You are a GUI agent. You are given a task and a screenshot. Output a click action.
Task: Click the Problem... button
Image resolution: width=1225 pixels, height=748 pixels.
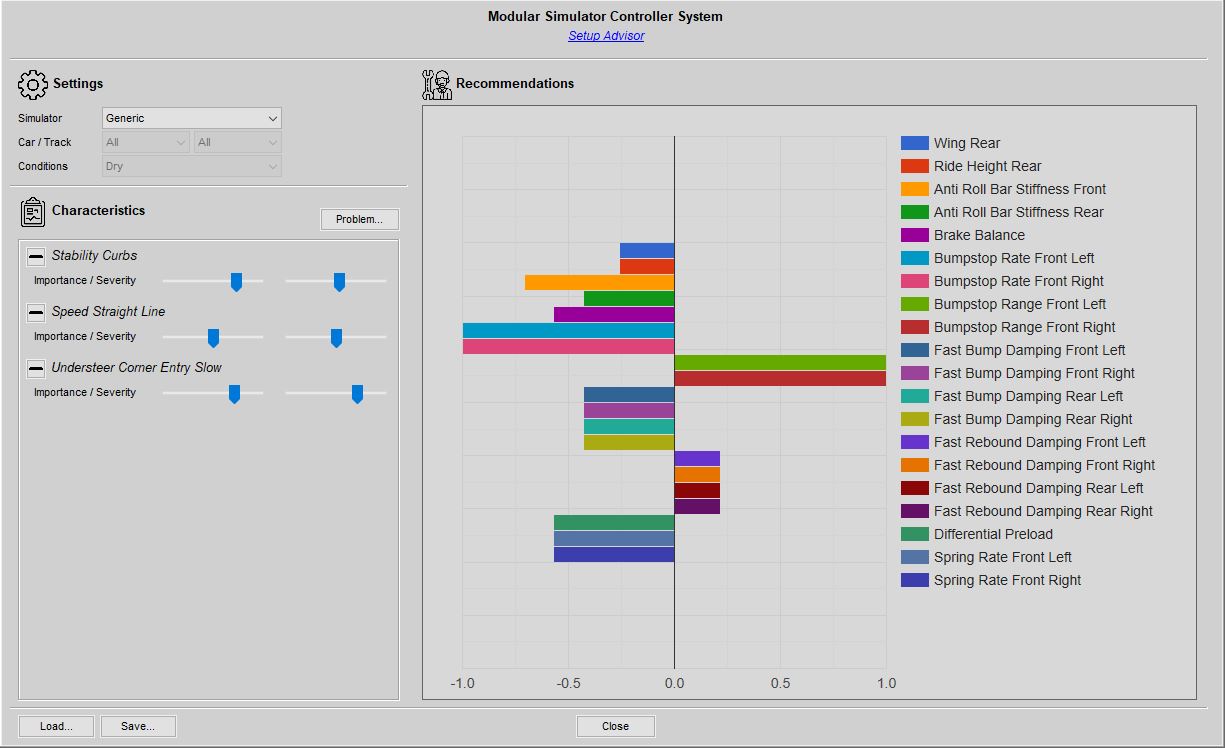pyautogui.click(x=359, y=219)
